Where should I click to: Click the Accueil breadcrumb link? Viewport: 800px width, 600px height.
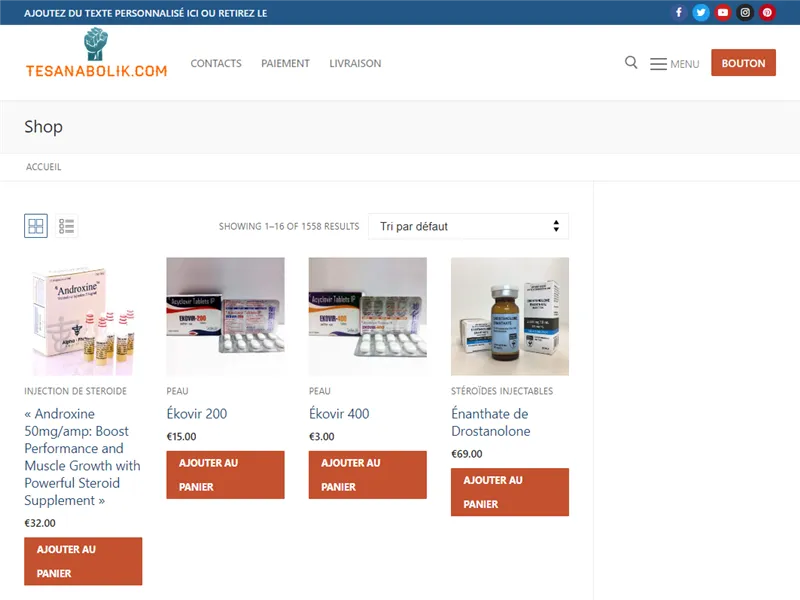click(x=44, y=167)
